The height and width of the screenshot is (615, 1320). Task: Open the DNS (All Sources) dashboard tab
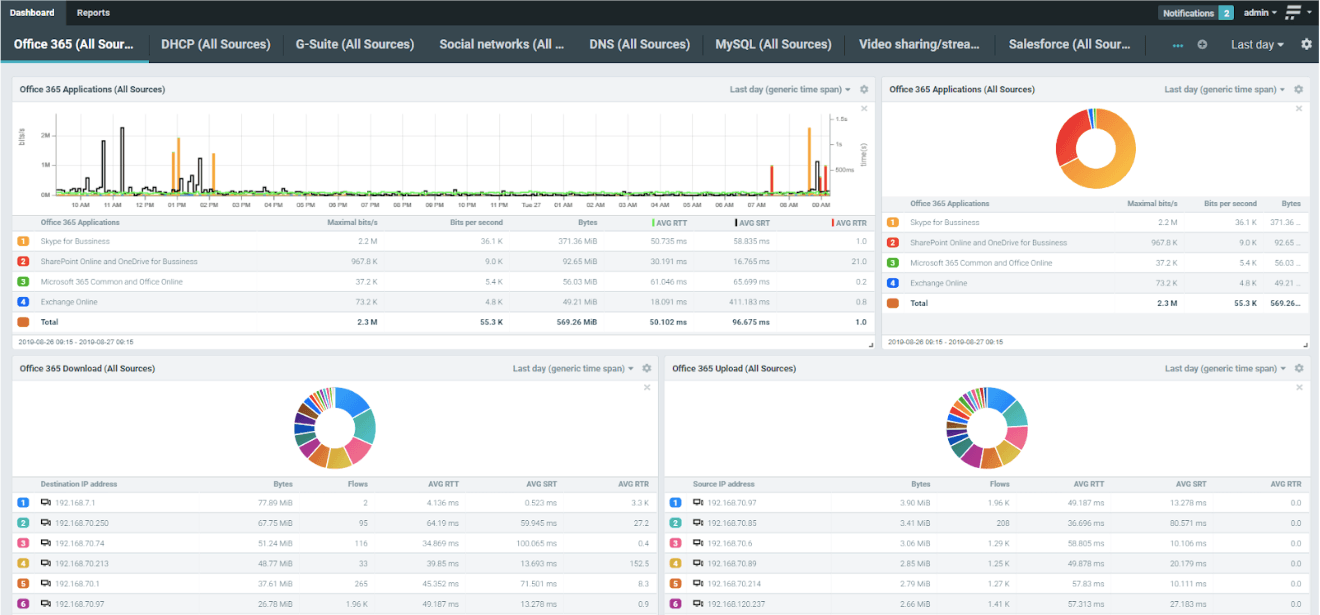click(639, 45)
